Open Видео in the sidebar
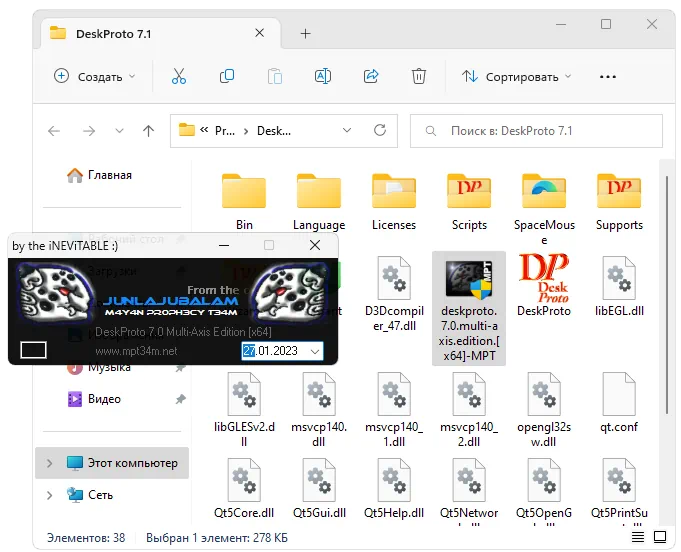 pos(95,399)
